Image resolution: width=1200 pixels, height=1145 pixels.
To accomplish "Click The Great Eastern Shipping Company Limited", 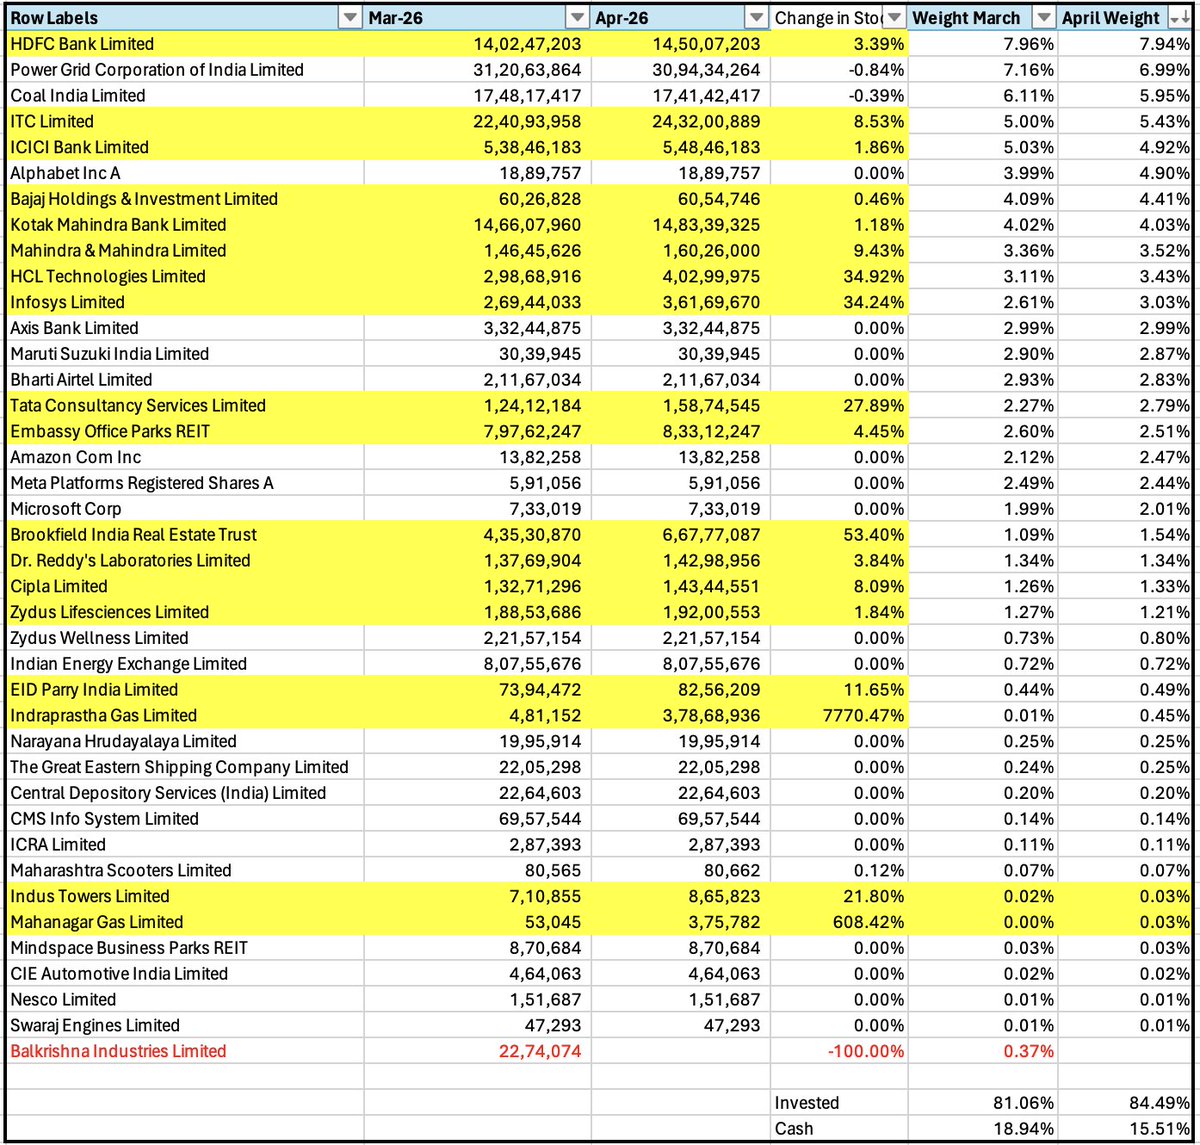I will (185, 767).
